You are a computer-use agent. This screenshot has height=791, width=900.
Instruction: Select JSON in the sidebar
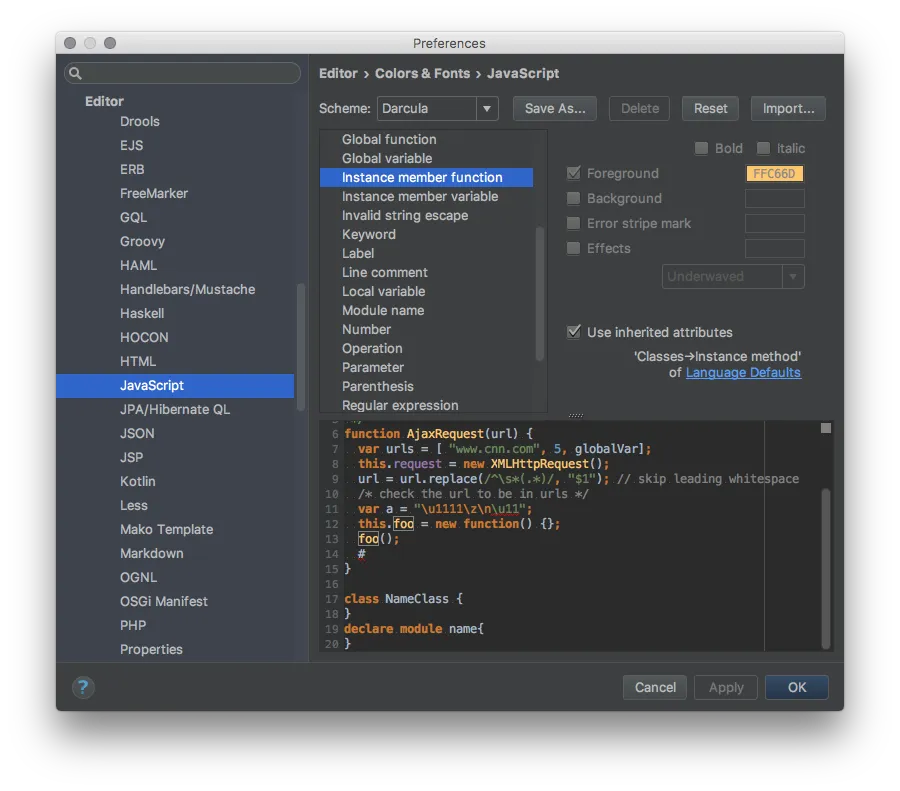pos(137,433)
